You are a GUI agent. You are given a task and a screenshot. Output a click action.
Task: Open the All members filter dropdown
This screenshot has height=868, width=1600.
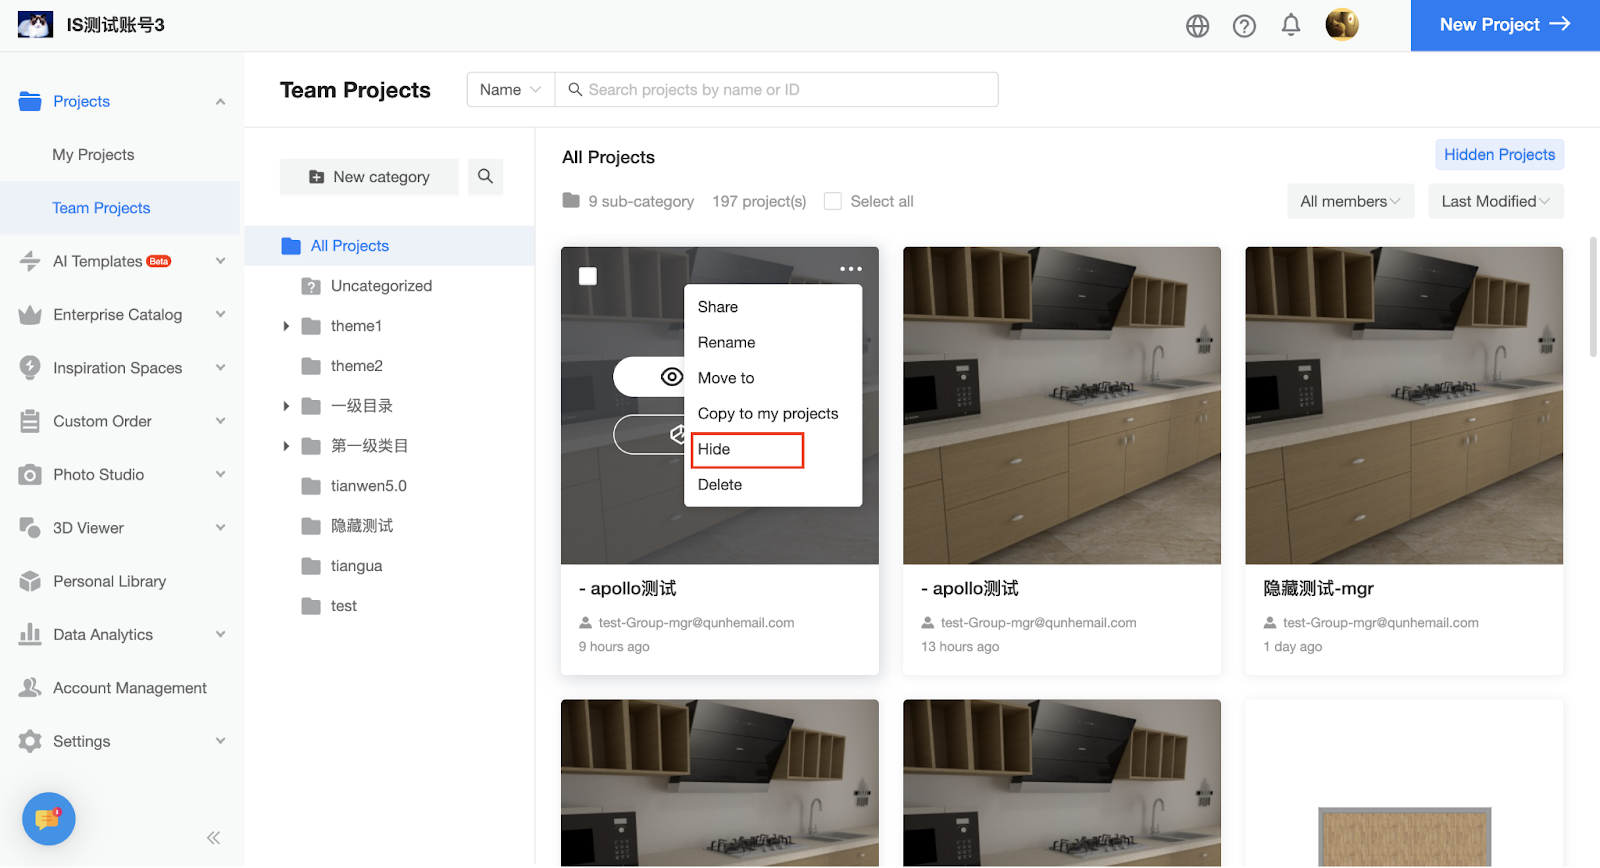1349,201
